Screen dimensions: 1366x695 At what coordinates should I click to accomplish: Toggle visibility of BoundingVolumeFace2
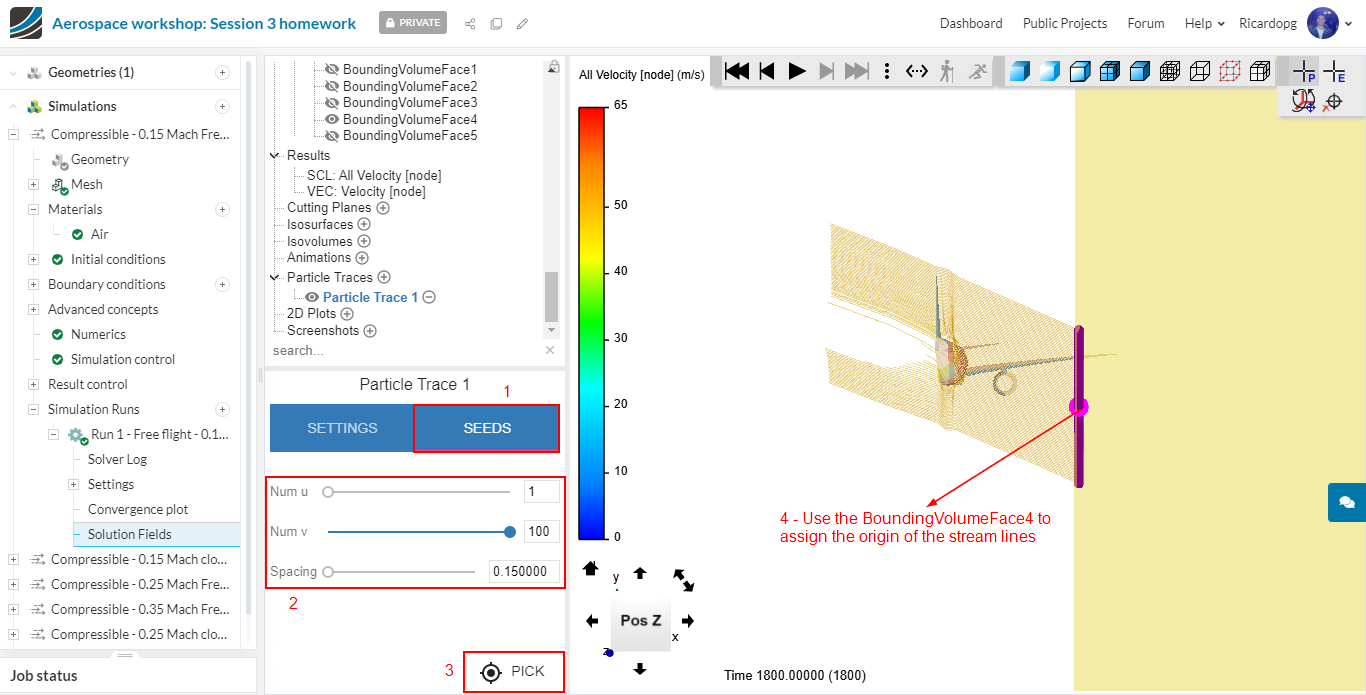pyautogui.click(x=333, y=87)
